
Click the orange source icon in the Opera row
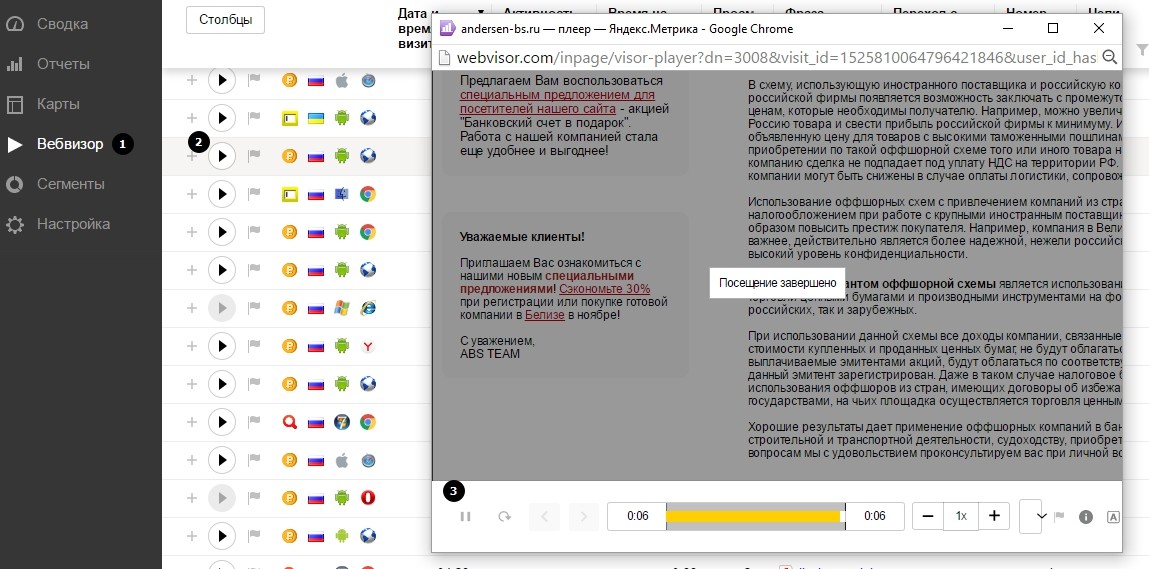pos(289,498)
